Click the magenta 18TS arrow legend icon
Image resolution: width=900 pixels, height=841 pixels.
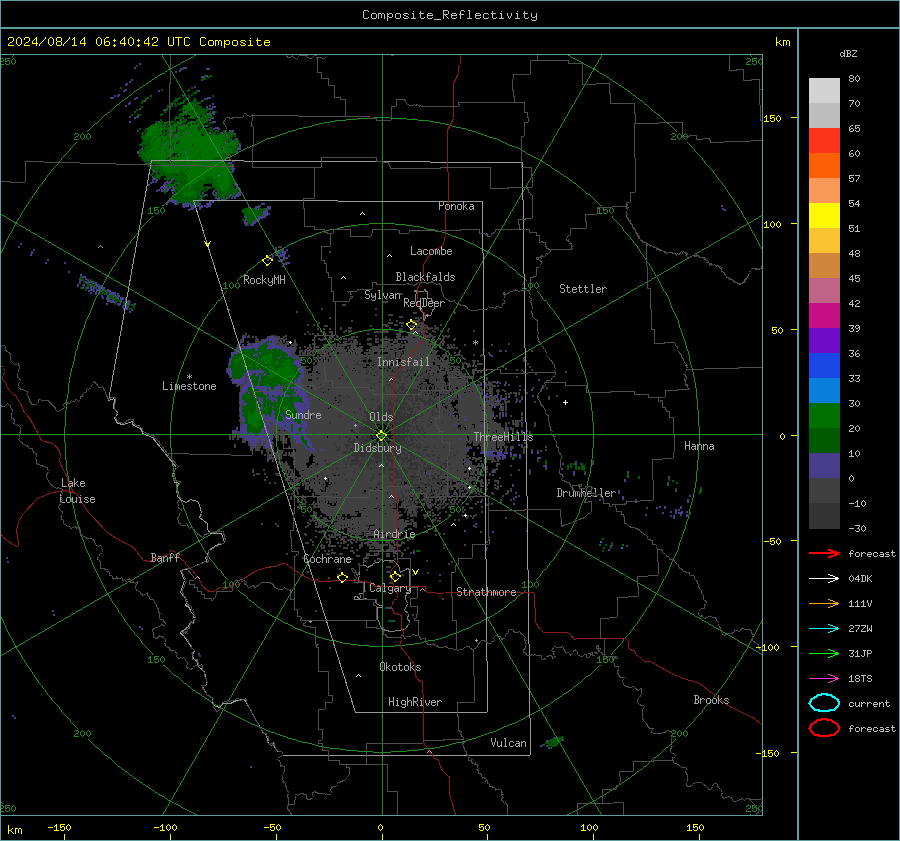[x=824, y=679]
